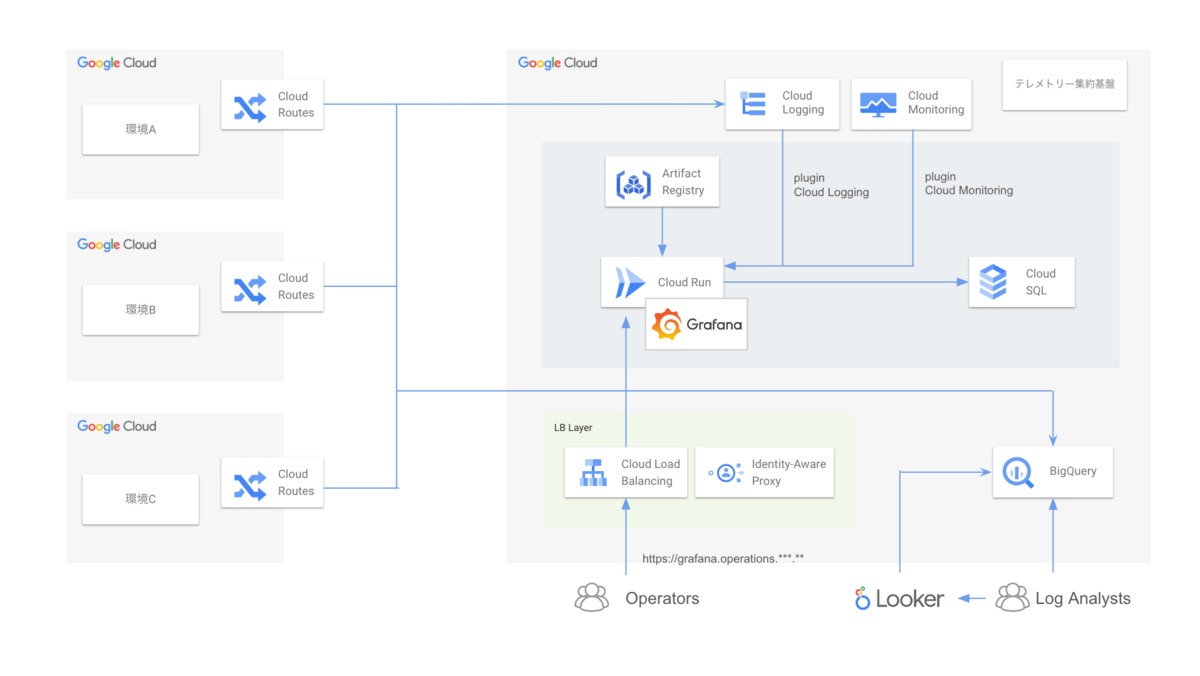The width and height of the screenshot is (1200, 676).
Task: Select the Cloud Monitoring icon
Action: point(879,105)
